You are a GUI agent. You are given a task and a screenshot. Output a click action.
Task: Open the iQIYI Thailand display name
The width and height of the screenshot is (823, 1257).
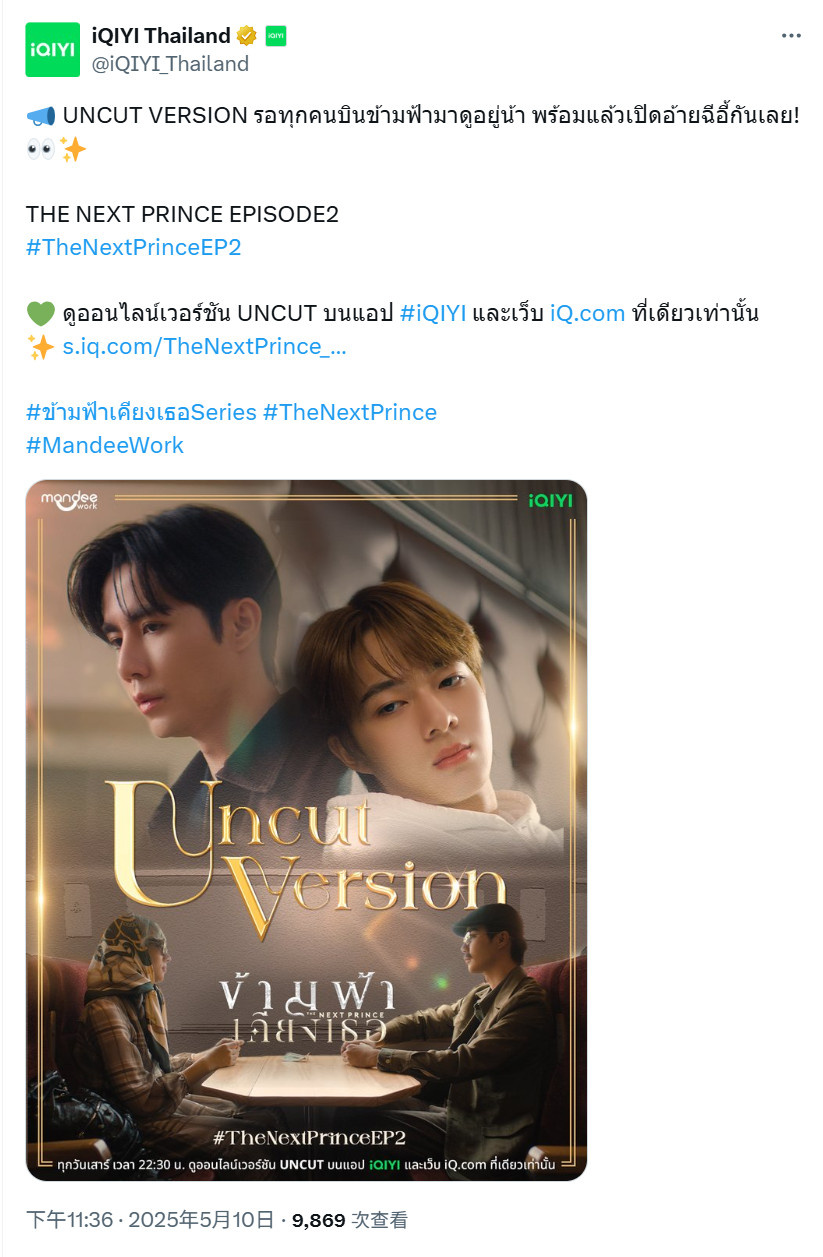[161, 36]
